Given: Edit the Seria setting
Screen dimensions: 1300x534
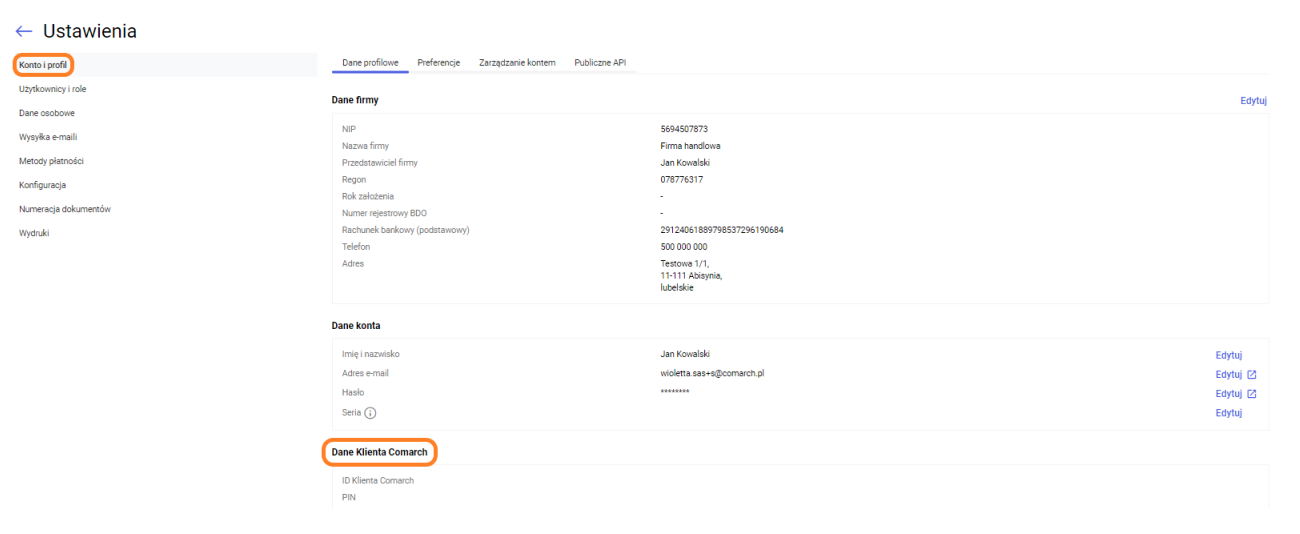Looking at the screenshot, I should coord(1228,413).
